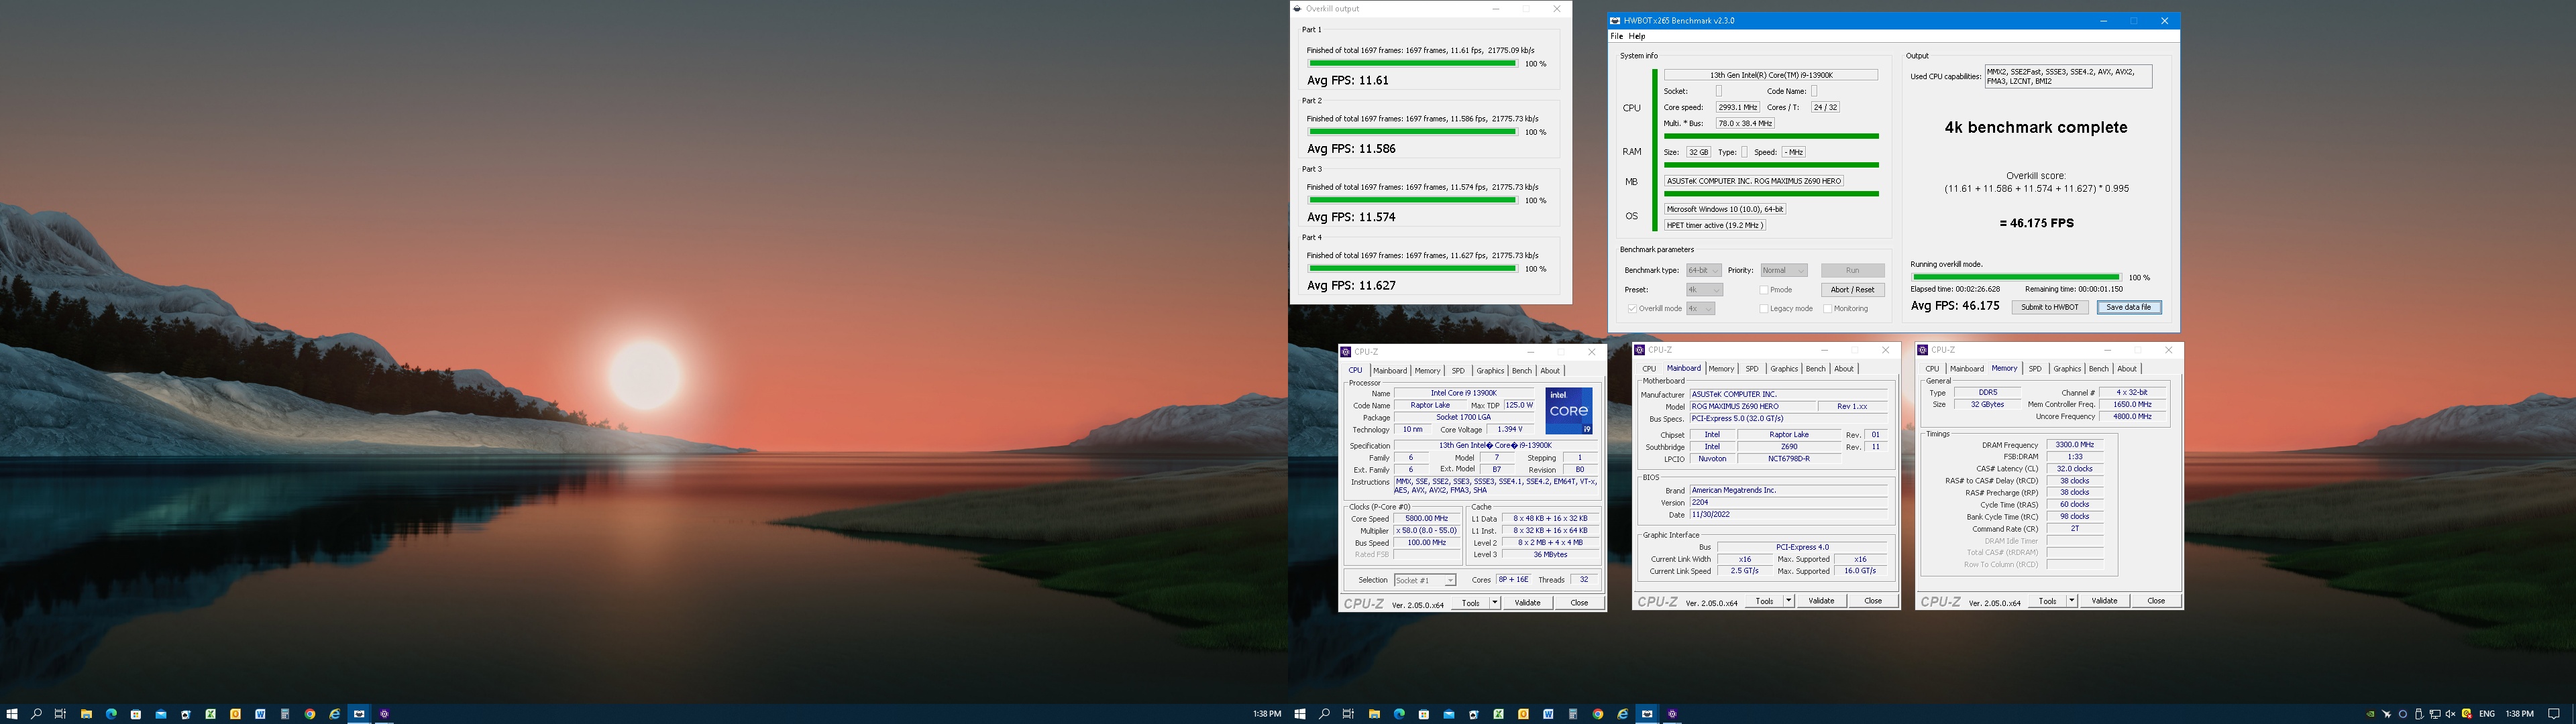Click the Safely Remove Hardware tray icon
This screenshot has height=724, width=2576.
2420,714
